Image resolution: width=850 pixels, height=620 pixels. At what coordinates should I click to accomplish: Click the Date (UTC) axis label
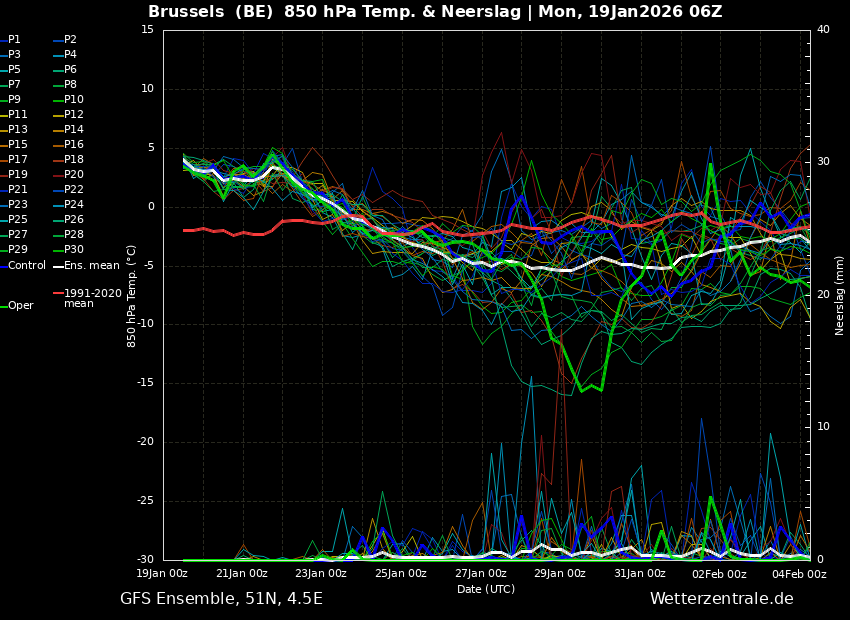(x=486, y=589)
